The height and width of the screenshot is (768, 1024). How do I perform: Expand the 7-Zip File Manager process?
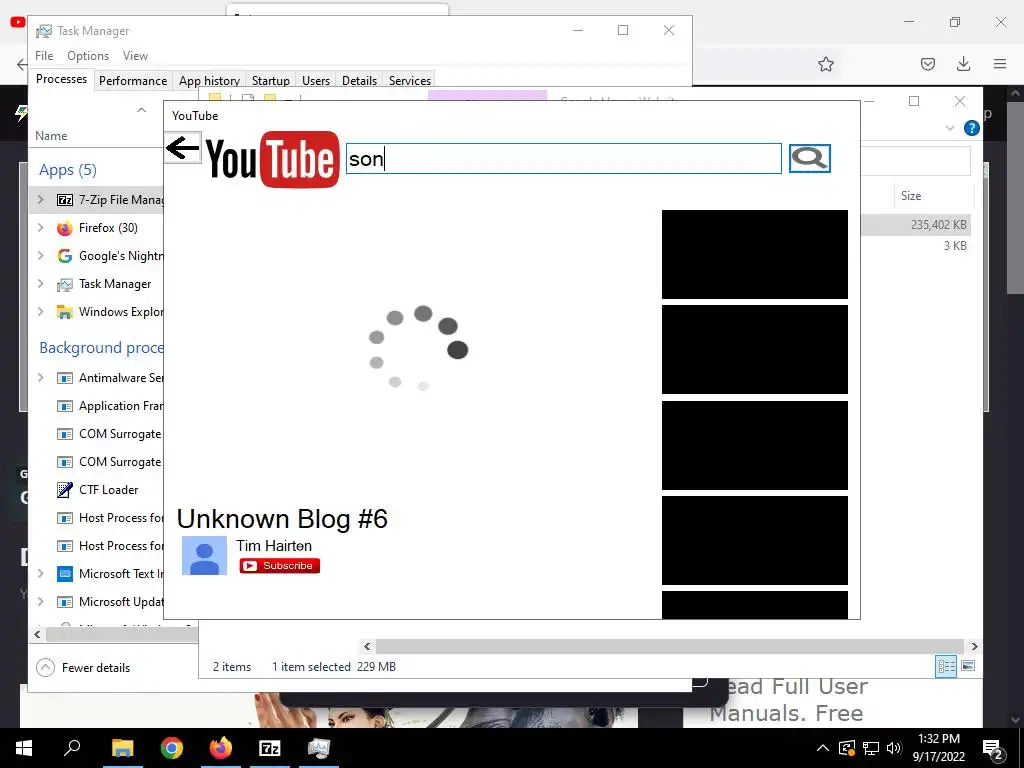coord(41,200)
